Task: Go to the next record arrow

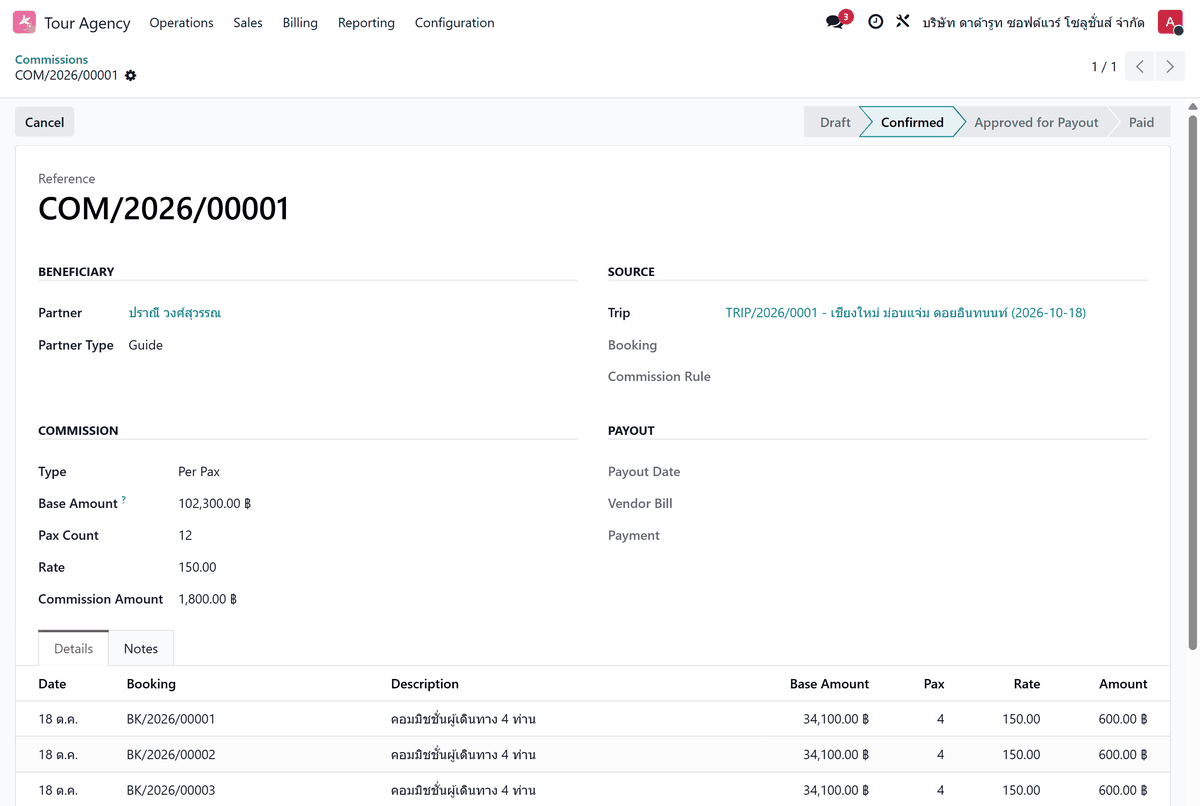Action: click(x=1170, y=67)
